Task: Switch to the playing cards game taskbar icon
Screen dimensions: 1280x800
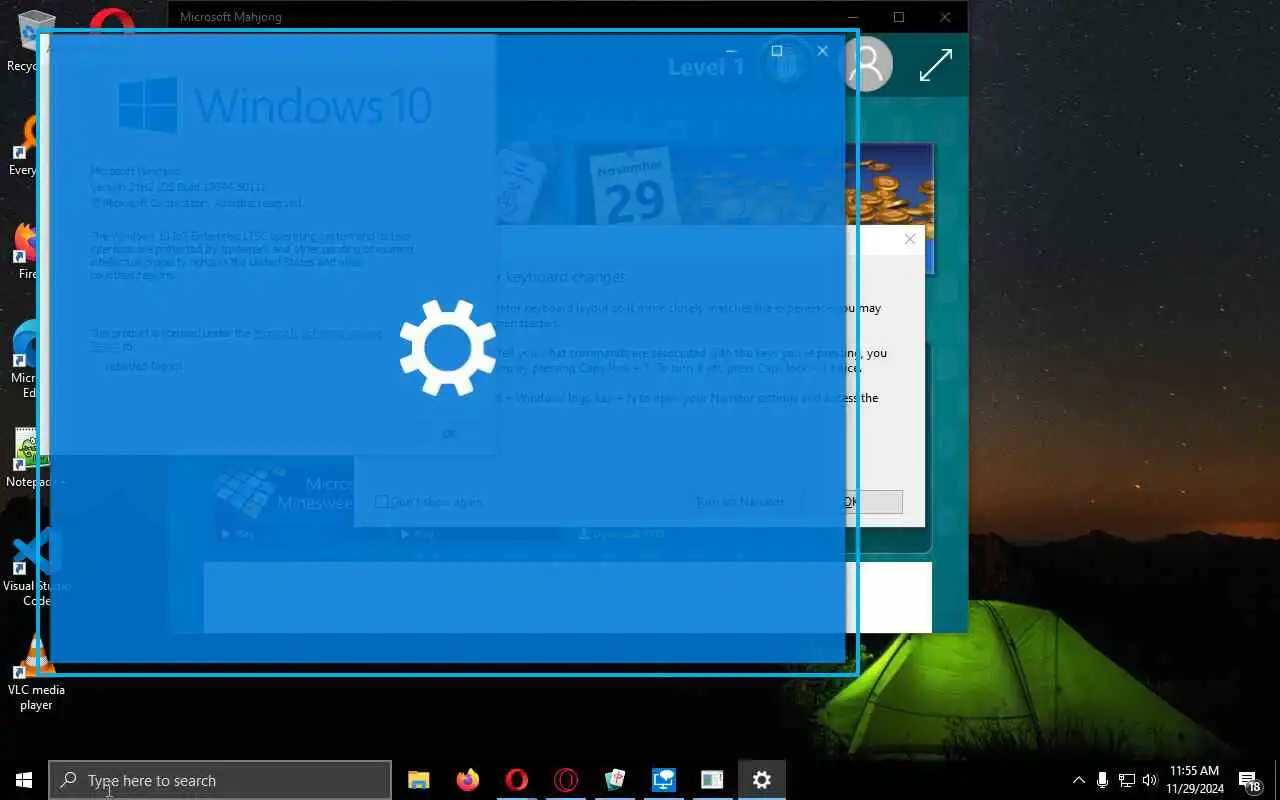Action: pyautogui.click(x=614, y=780)
